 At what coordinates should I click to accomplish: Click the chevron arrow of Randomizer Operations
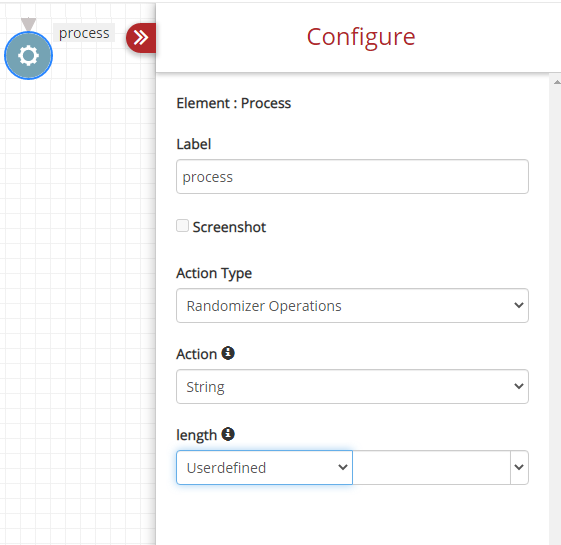(x=519, y=305)
